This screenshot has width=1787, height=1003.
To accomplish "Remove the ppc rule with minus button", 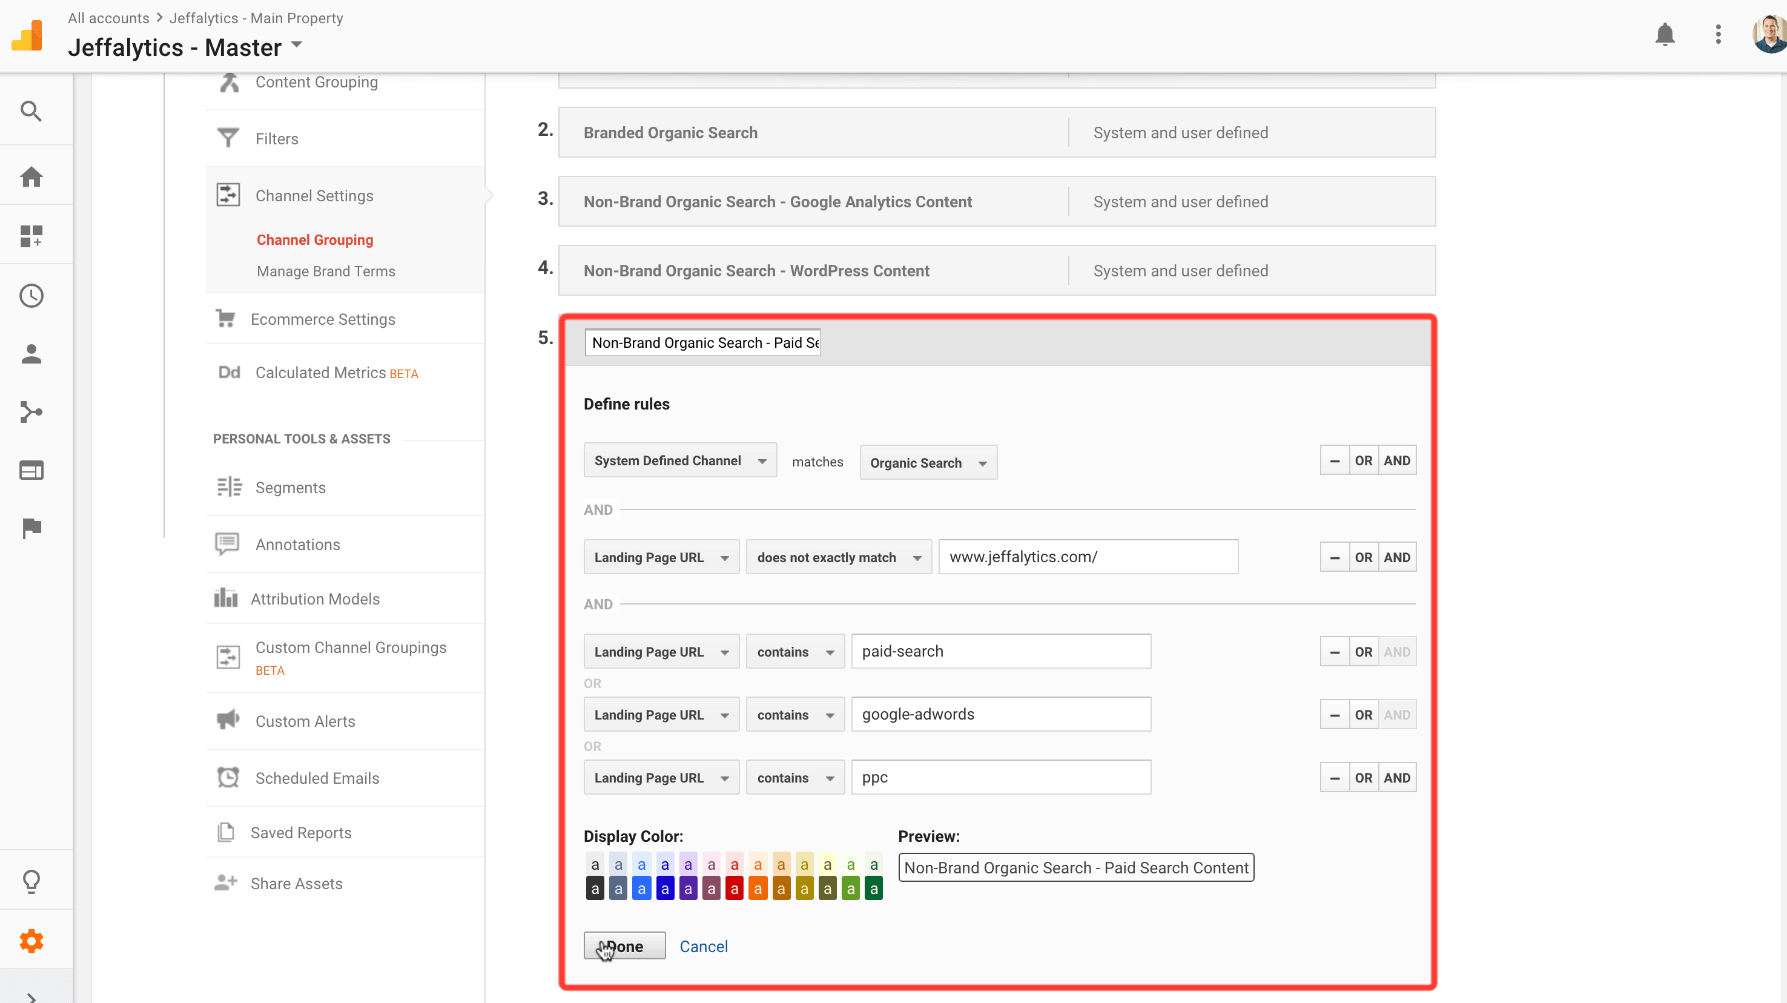I will click(1334, 778).
